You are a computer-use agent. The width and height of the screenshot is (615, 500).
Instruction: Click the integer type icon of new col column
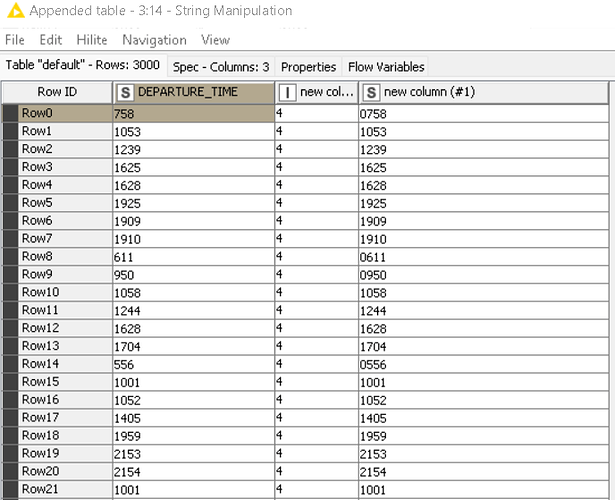click(x=287, y=93)
